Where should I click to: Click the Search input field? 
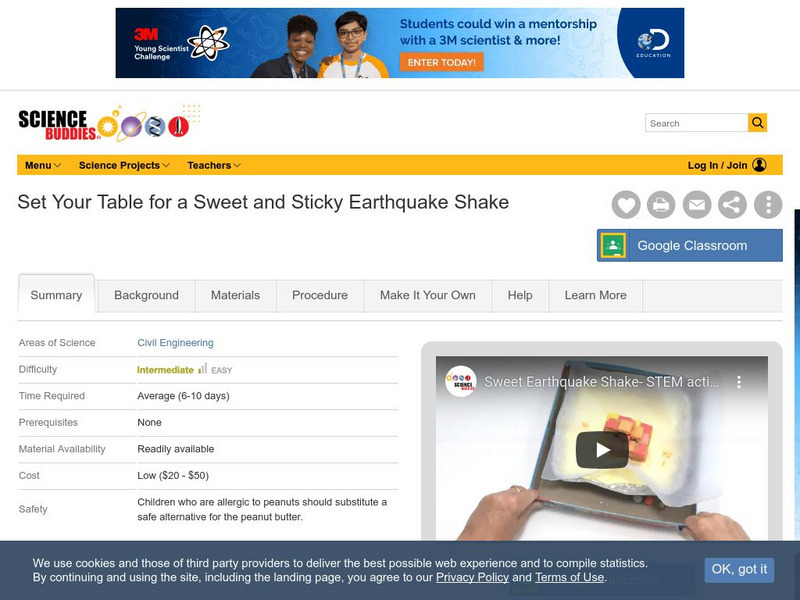(x=696, y=123)
